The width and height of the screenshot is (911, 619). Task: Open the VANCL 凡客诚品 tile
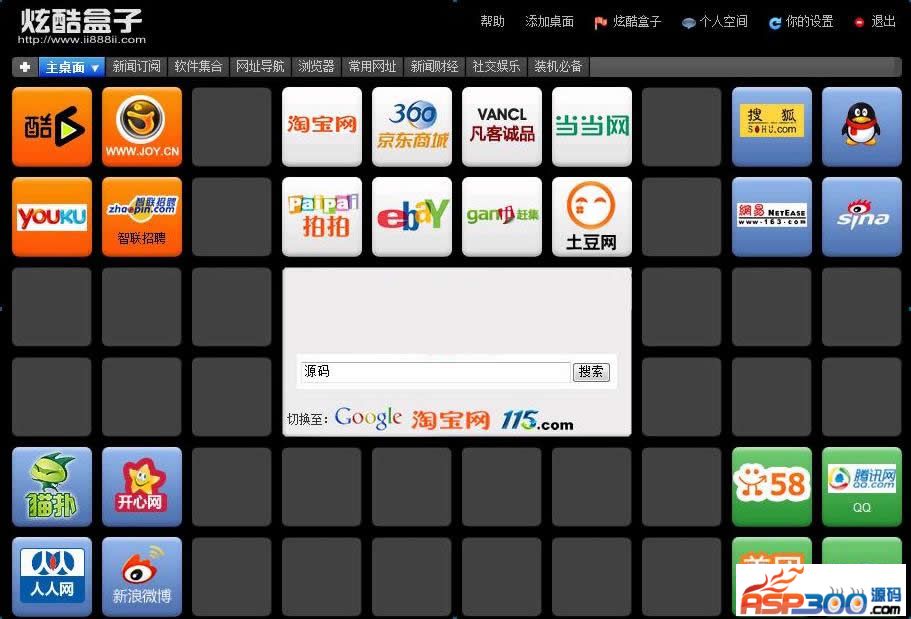point(502,127)
